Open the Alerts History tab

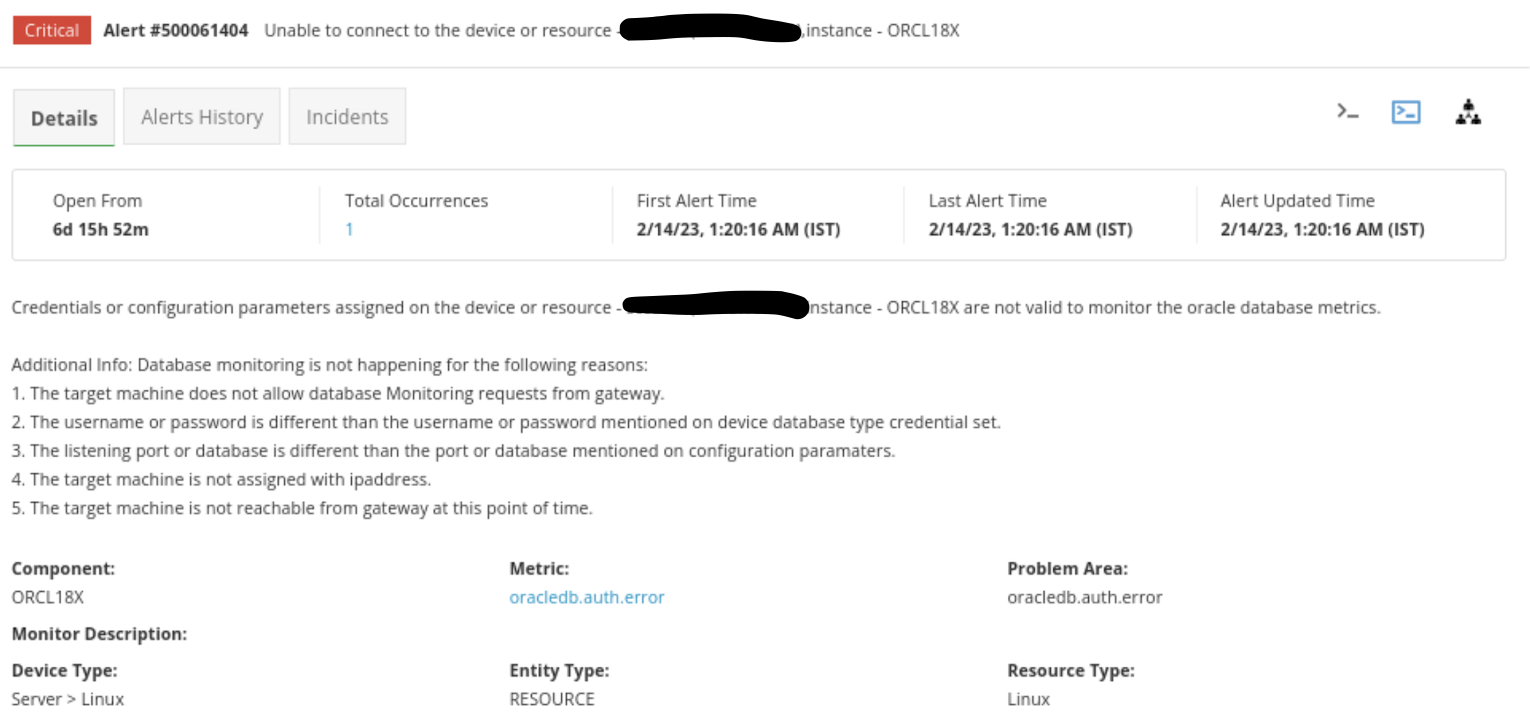(202, 117)
